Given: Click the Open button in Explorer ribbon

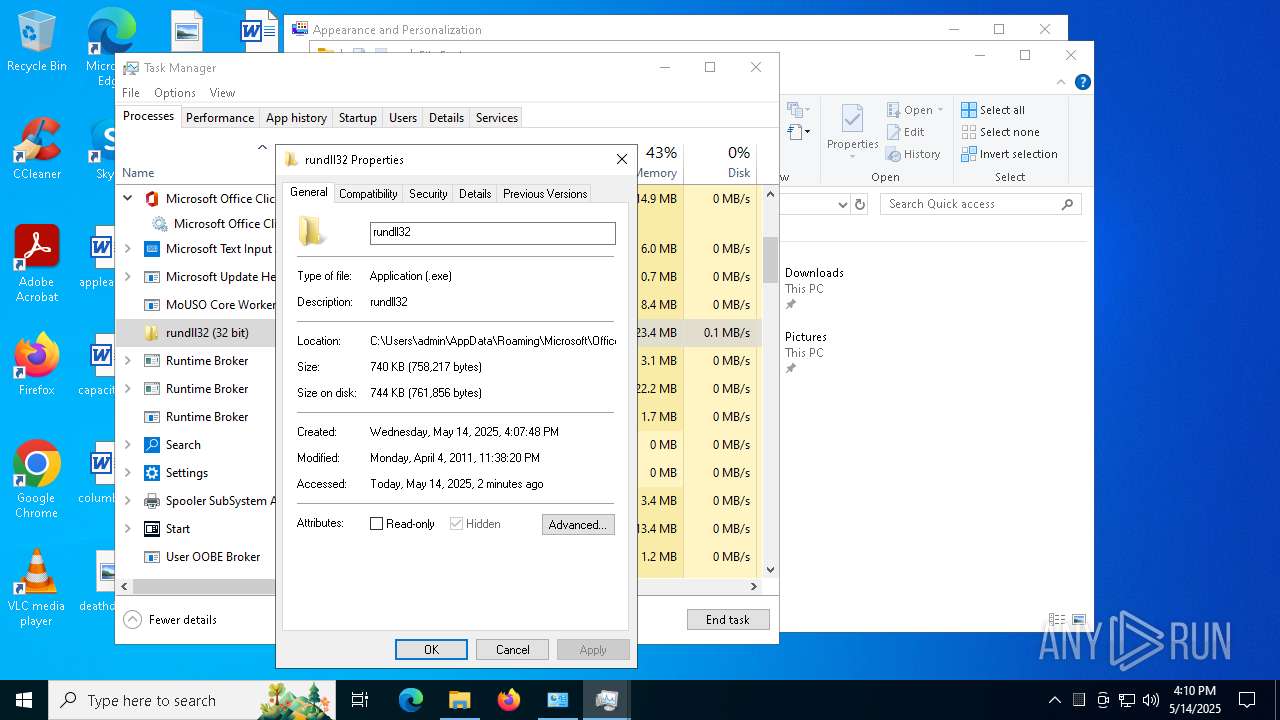Looking at the screenshot, I should (915, 110).
